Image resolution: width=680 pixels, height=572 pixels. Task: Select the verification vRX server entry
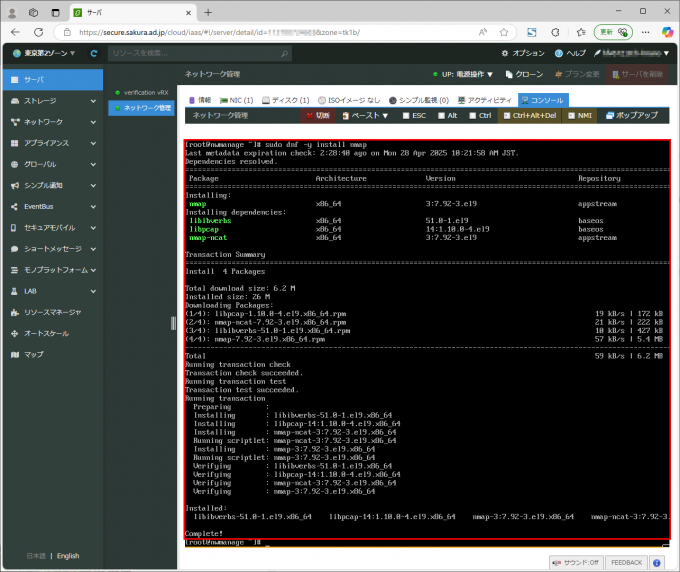click(x=142, y=93)
